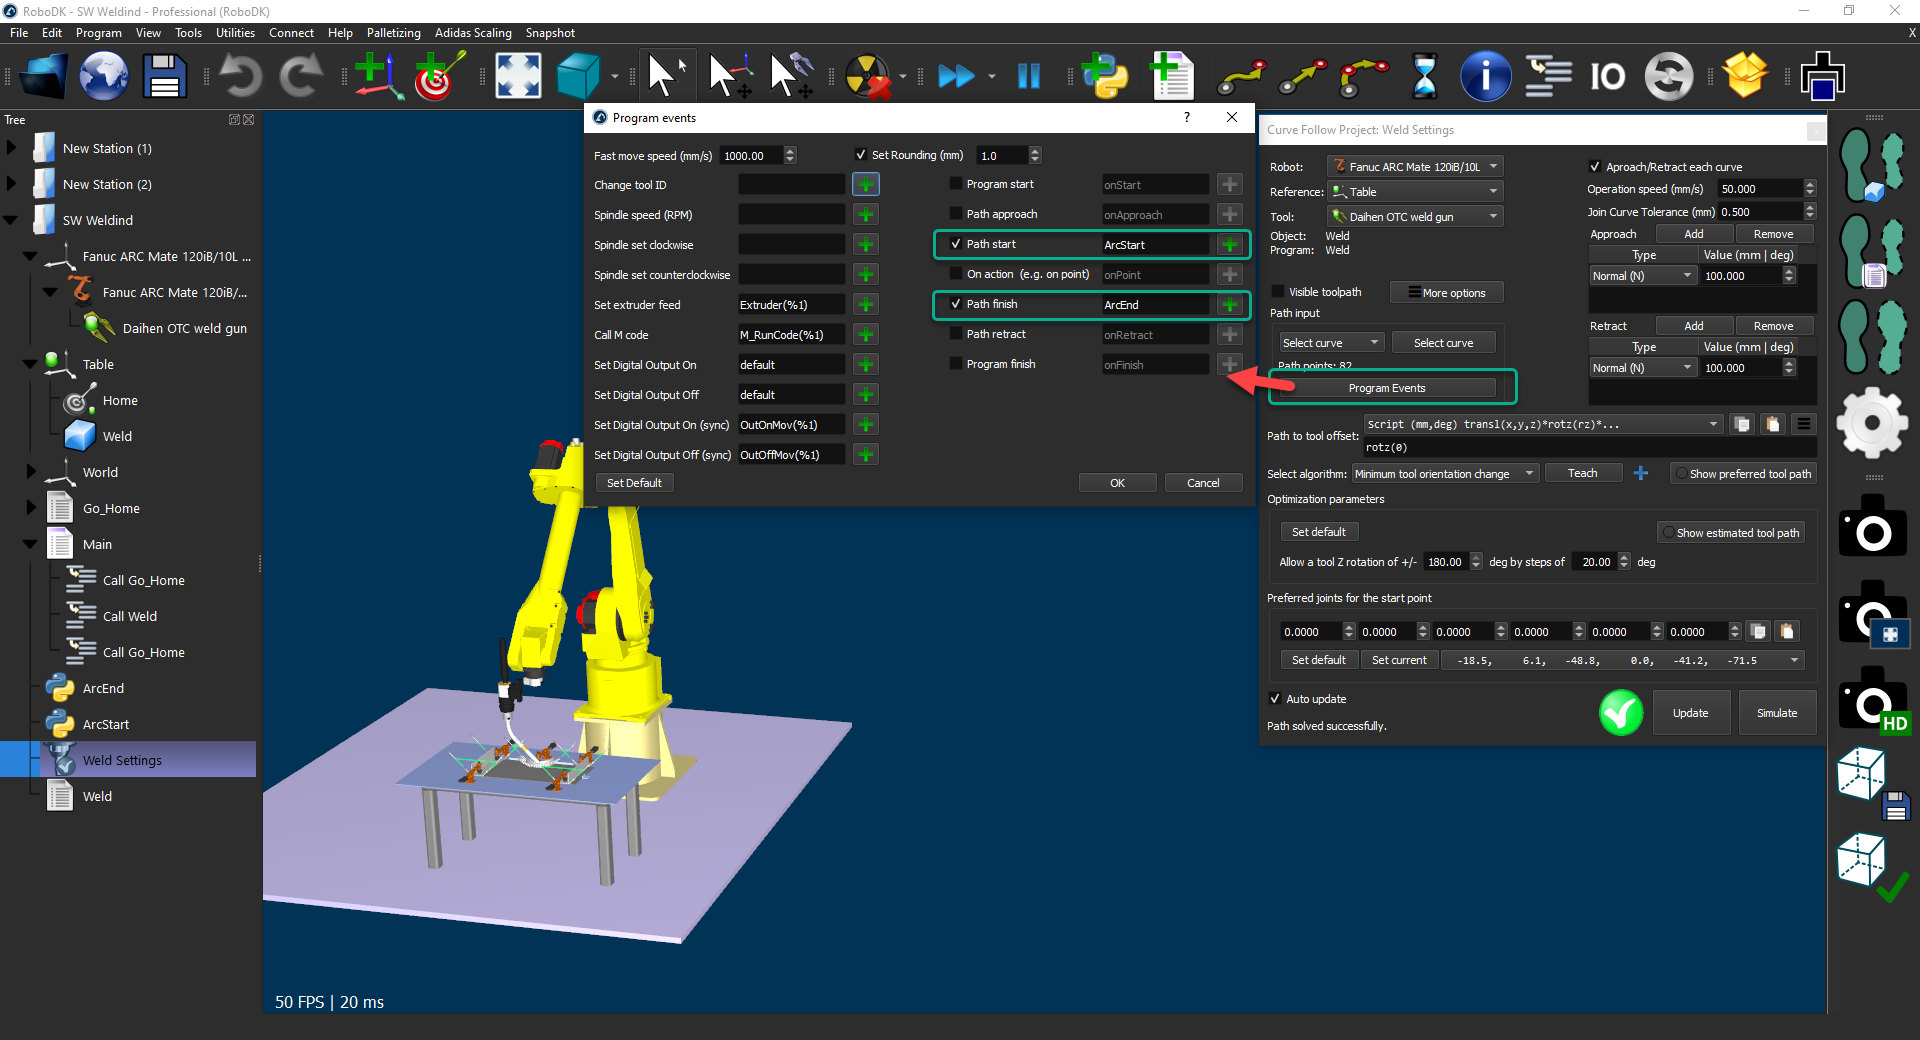
Task: Click the Fit all view icon
Action: point(518,76)
